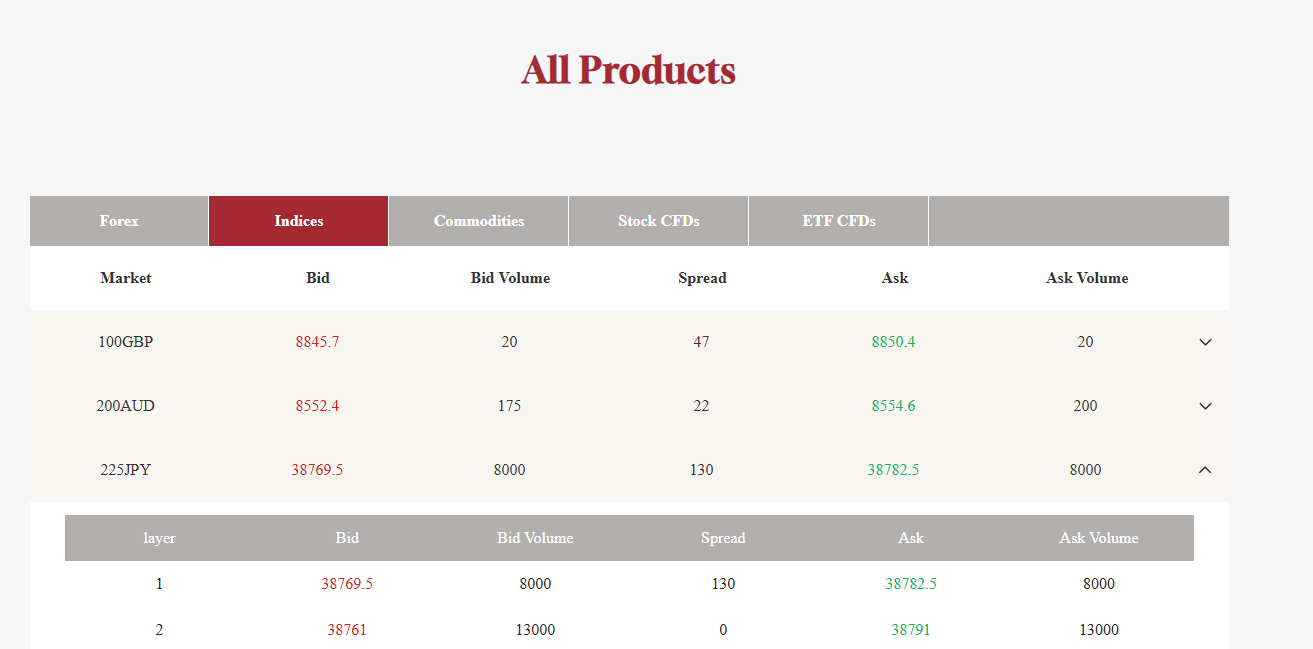Select the 225JPY market name

point(126,470)
